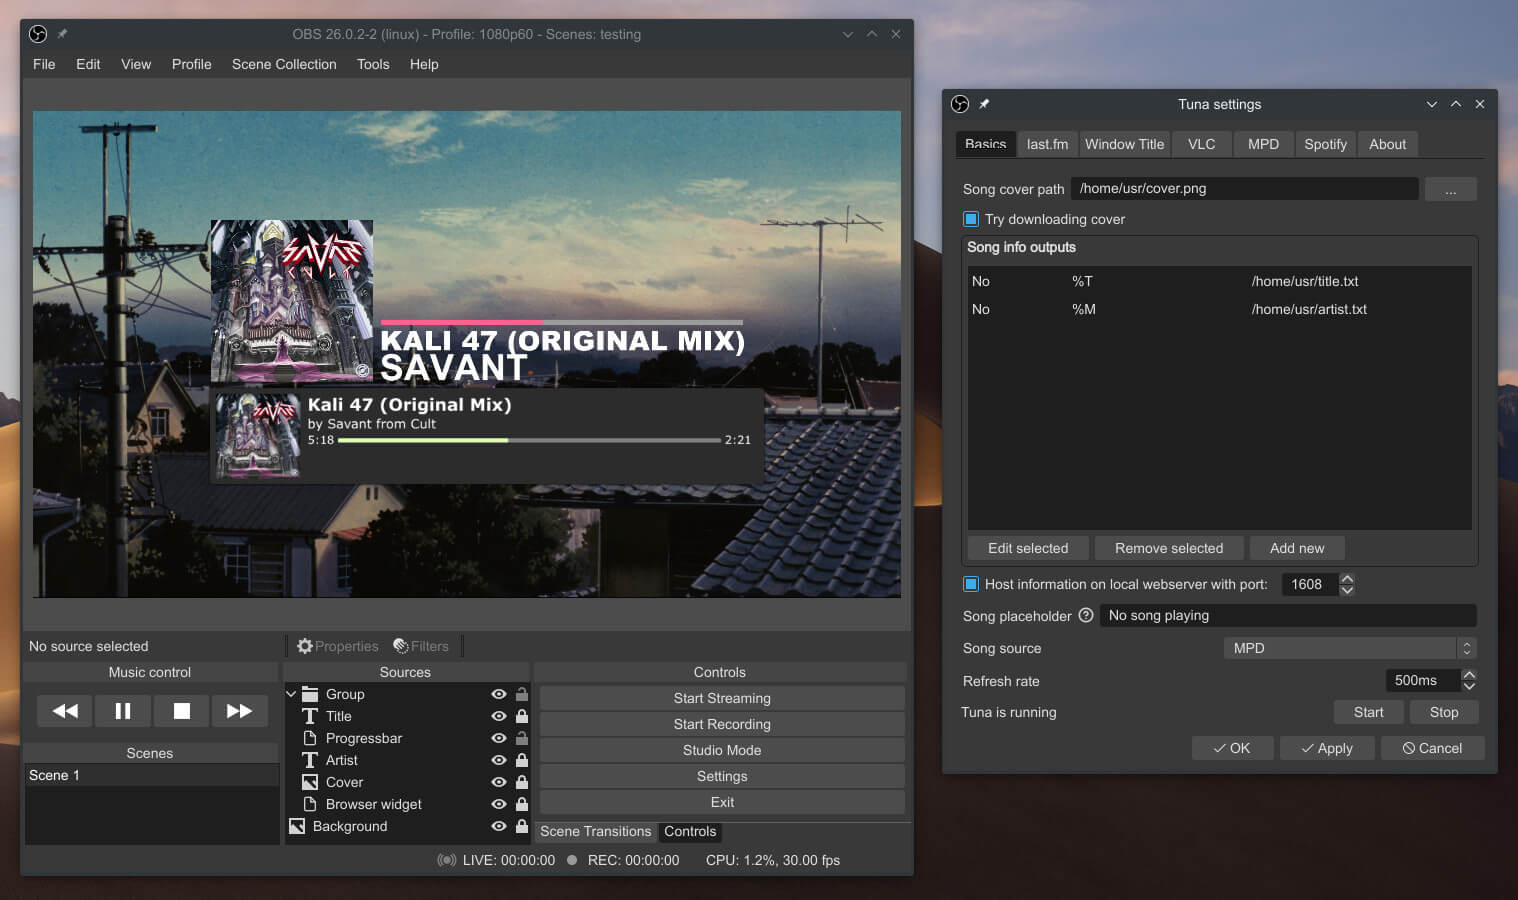Click the Song cover path input field
The image size is (1518, 900).
(x=1244, y=188)
